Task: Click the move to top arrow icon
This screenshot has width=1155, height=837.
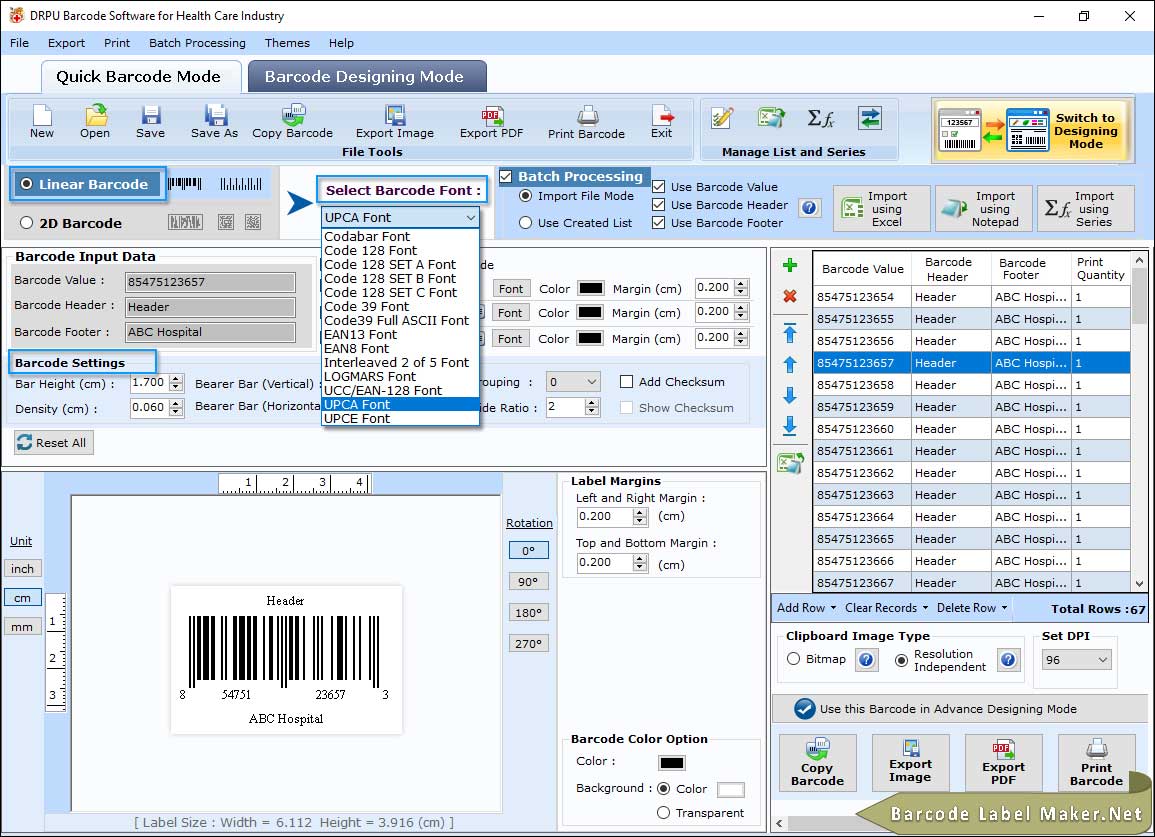Action: pos(790,333)
